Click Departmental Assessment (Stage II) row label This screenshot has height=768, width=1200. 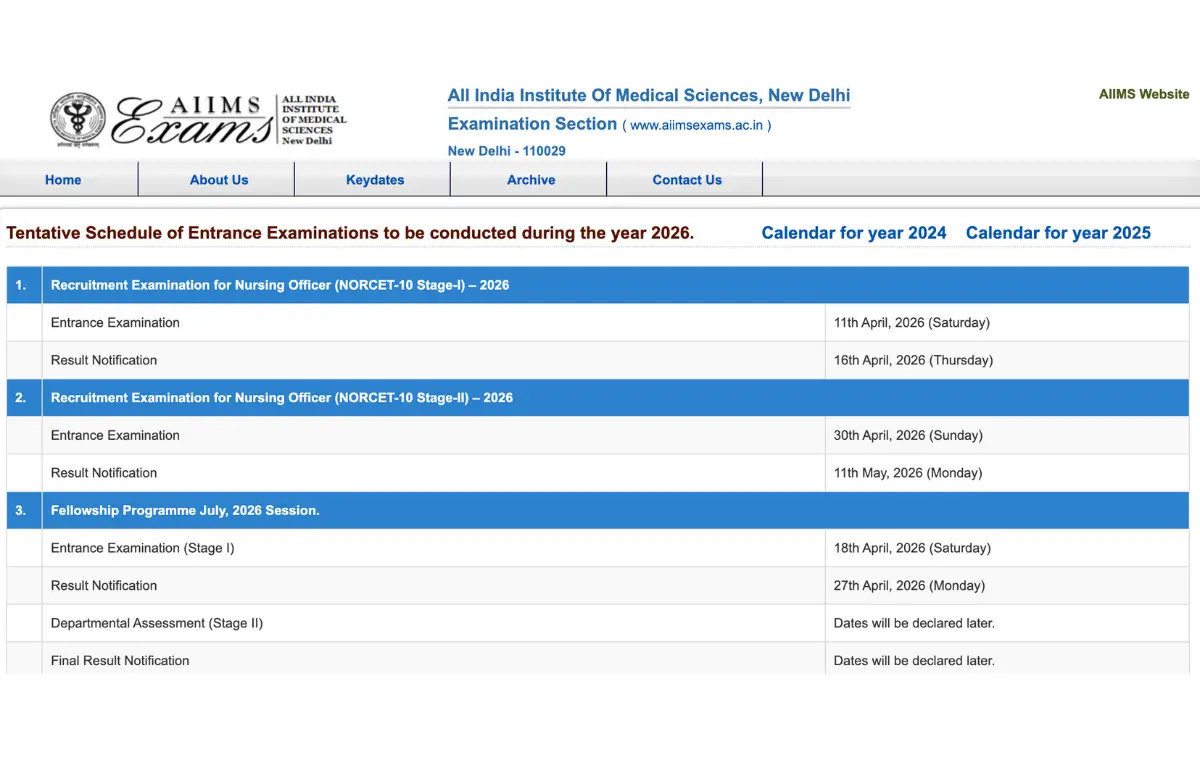(157, 623)
